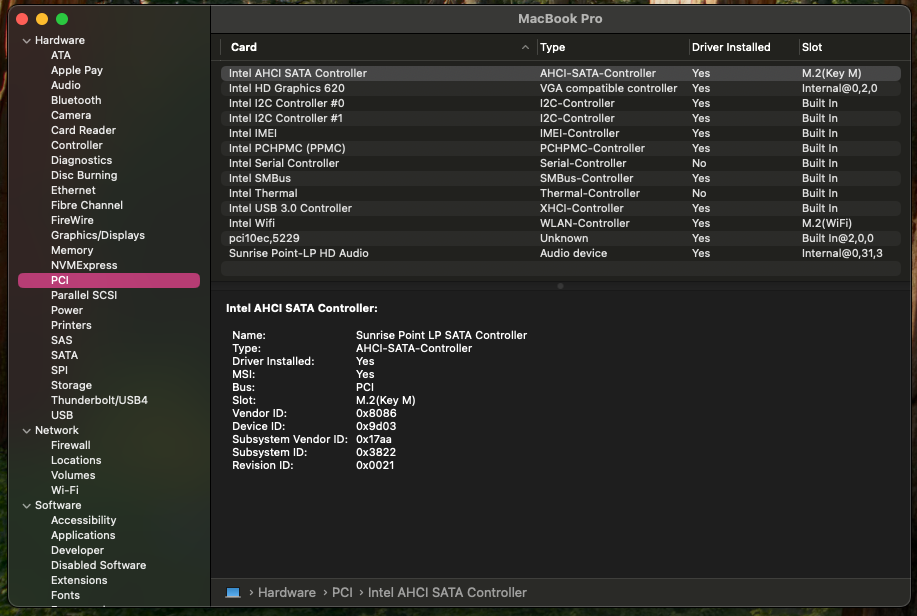This screenshot has height=616, width=917.
Task: Click the computer icon in the path bar
Action: point(233,593)
